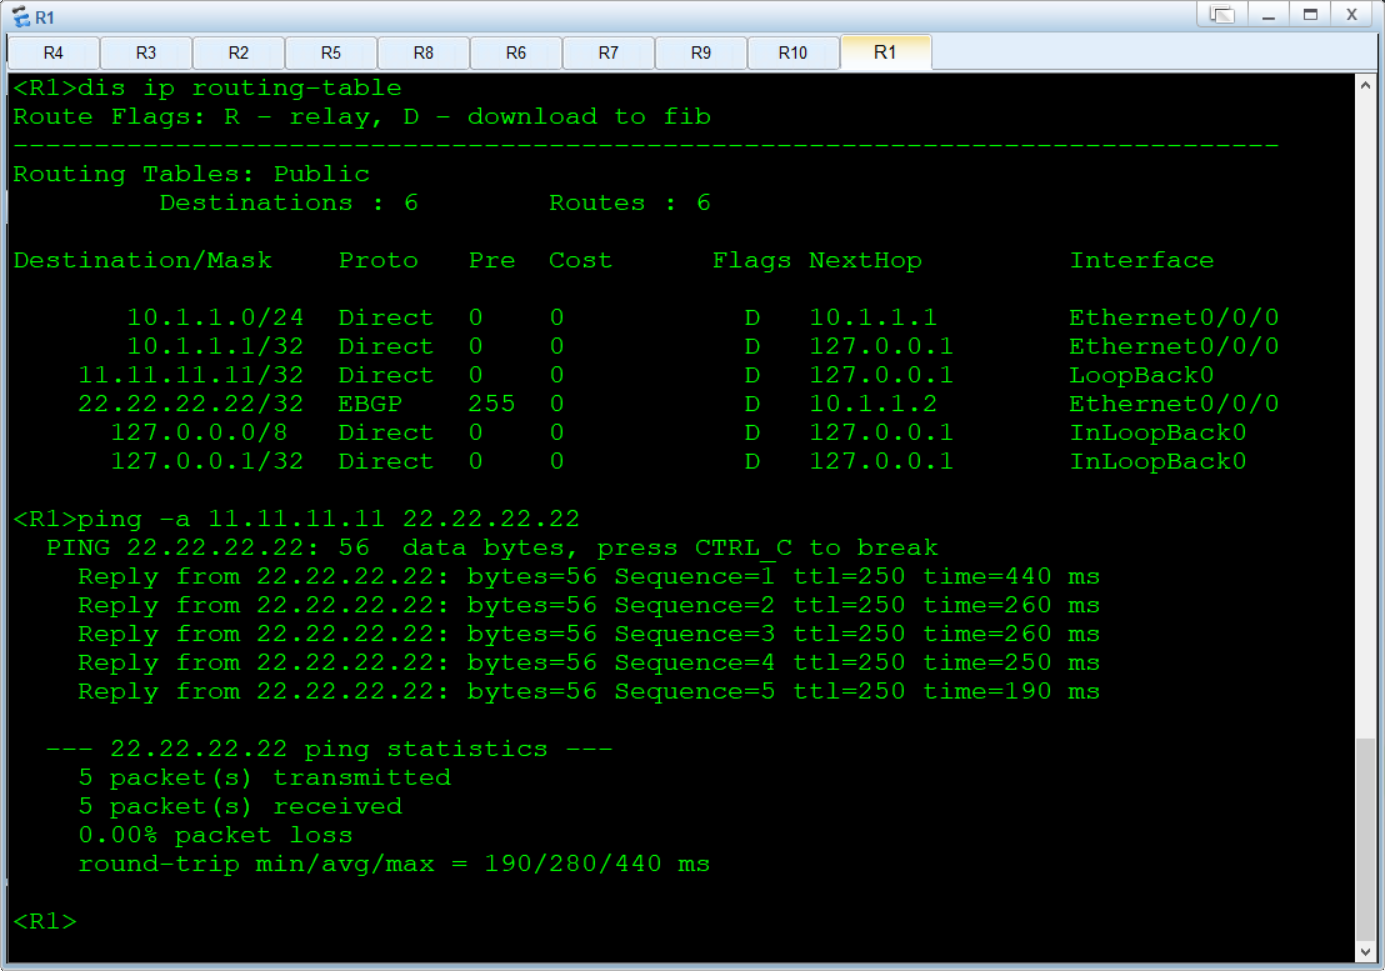Switch to the R5 tab
Screen dimensions: 1385x971
(331, 52)
